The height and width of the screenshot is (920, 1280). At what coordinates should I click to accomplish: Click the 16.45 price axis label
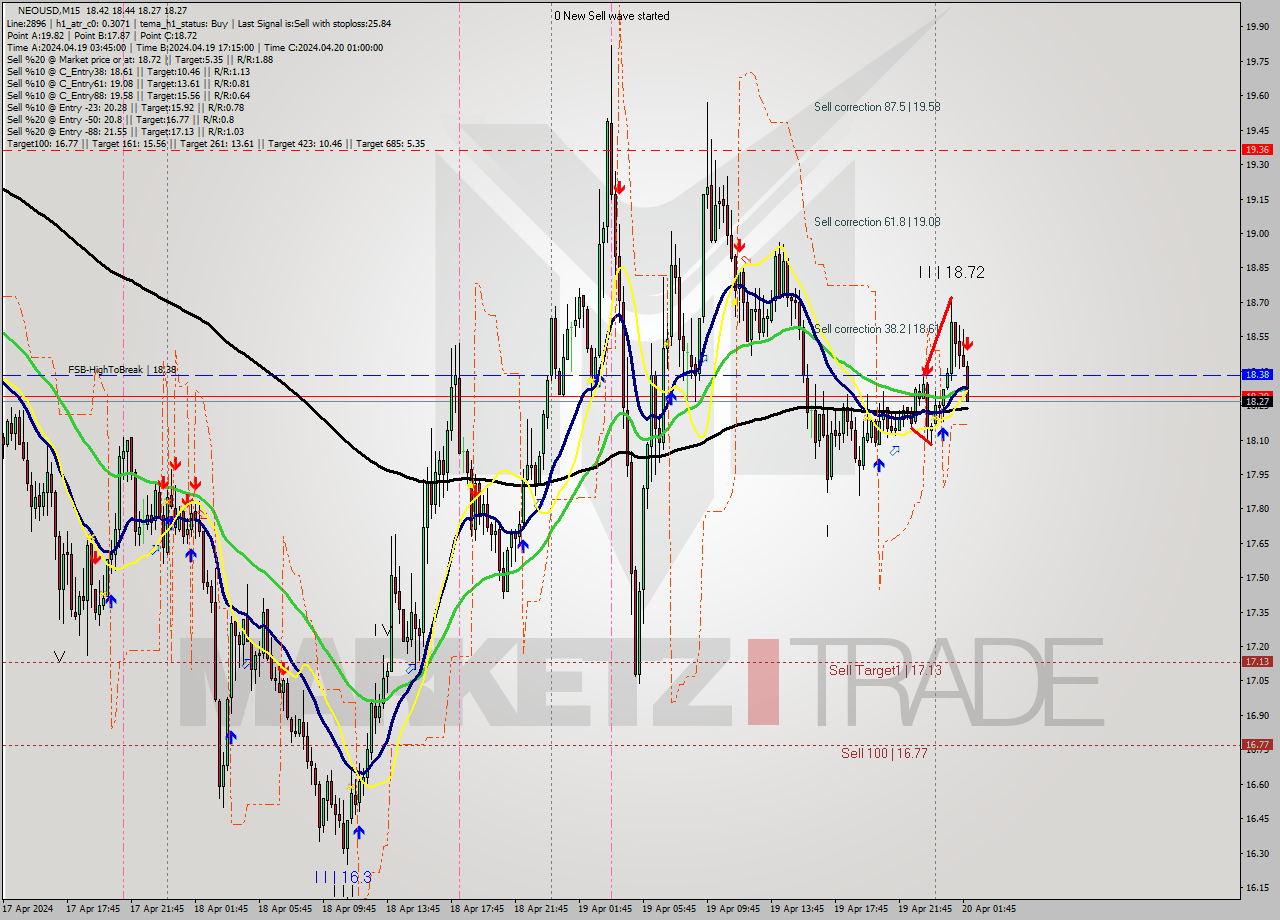click(x=1257, y=819)
